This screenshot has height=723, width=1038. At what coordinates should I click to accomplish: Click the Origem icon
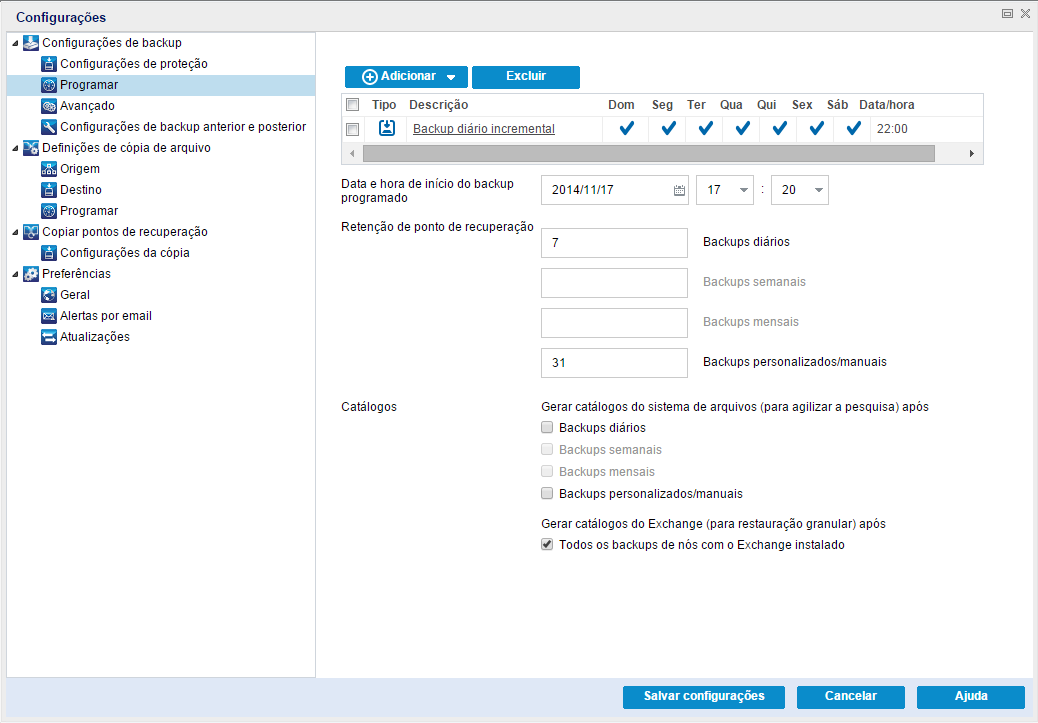[49, 169]
